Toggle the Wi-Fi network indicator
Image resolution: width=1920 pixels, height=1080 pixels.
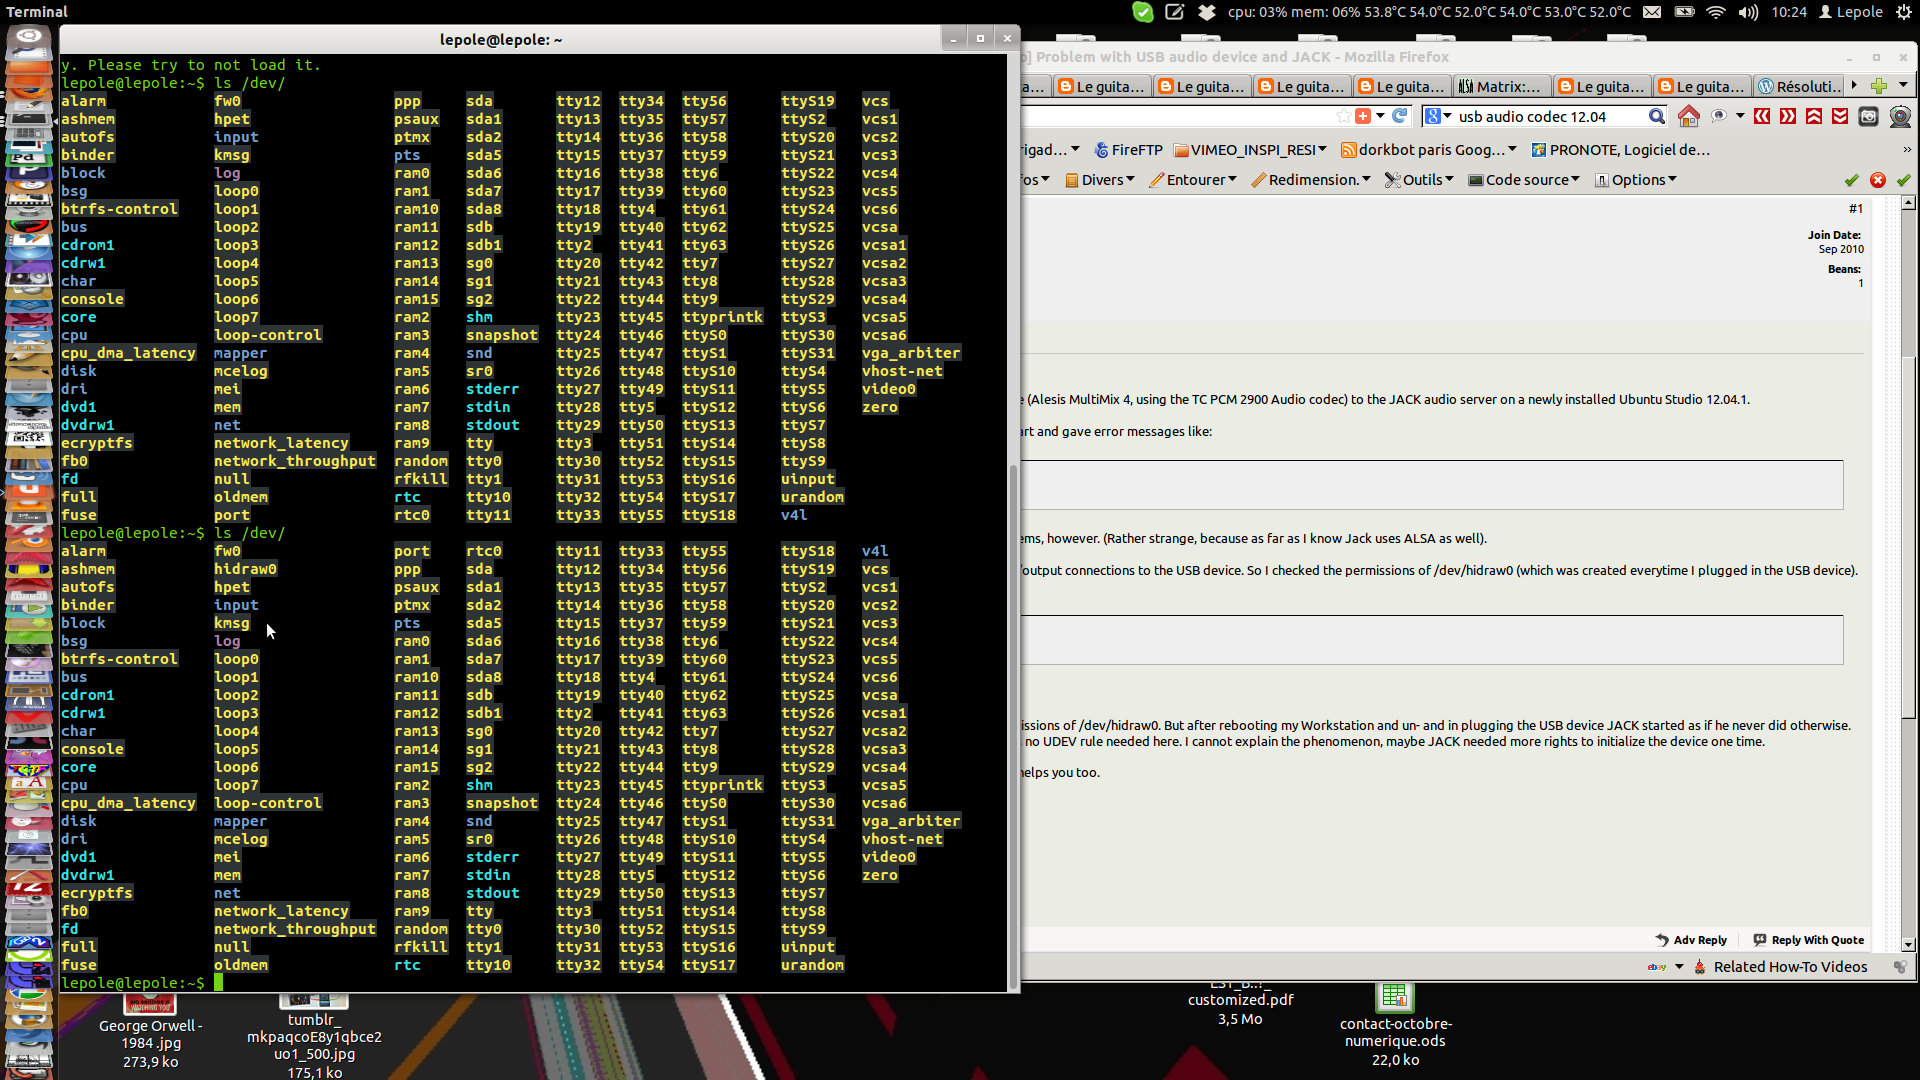[1716, 12]
